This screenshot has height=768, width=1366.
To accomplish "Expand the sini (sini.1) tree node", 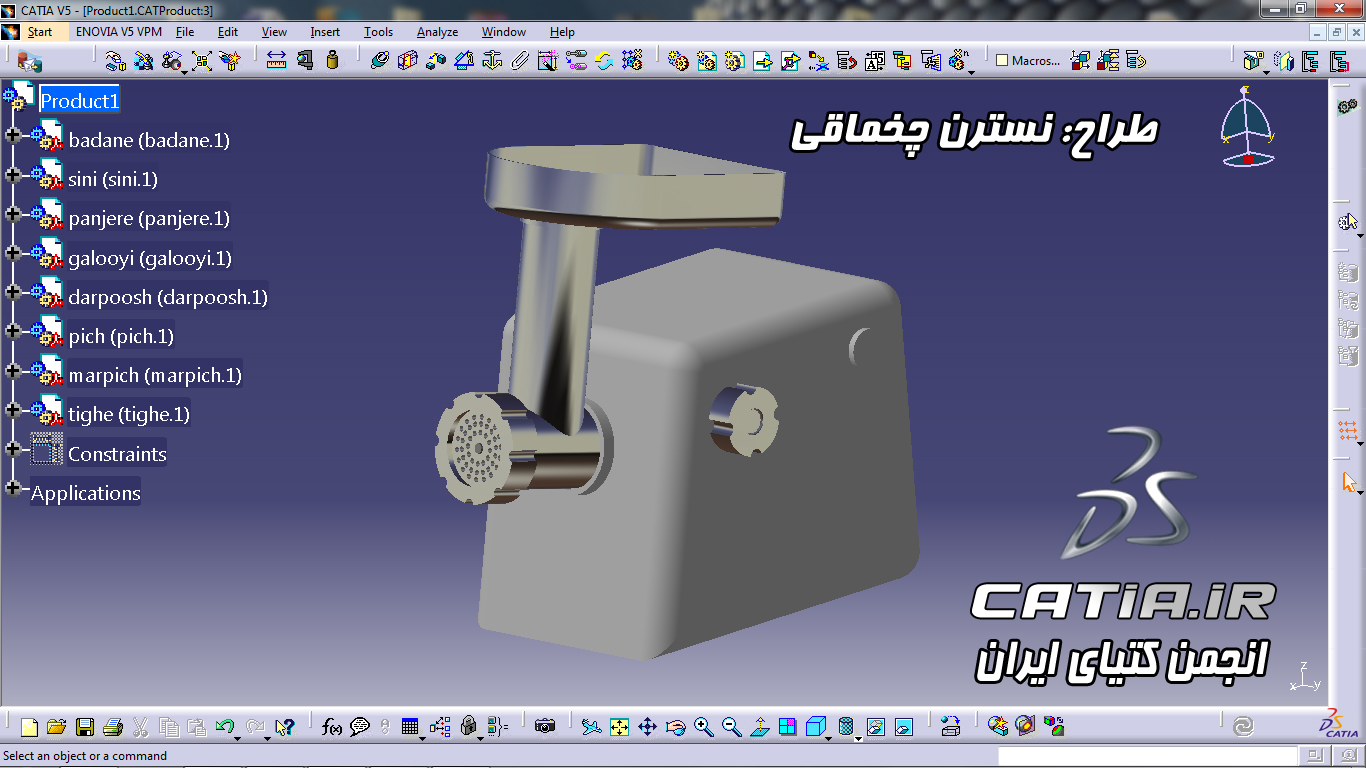I will pyautogui.click(x=13, y=174).
